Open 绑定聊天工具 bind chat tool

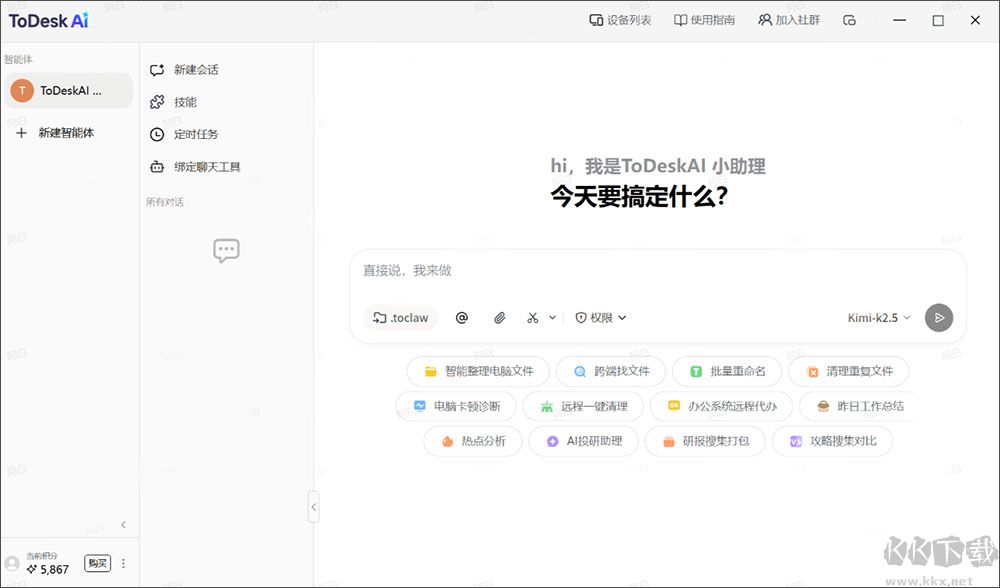tap(195, 167)
